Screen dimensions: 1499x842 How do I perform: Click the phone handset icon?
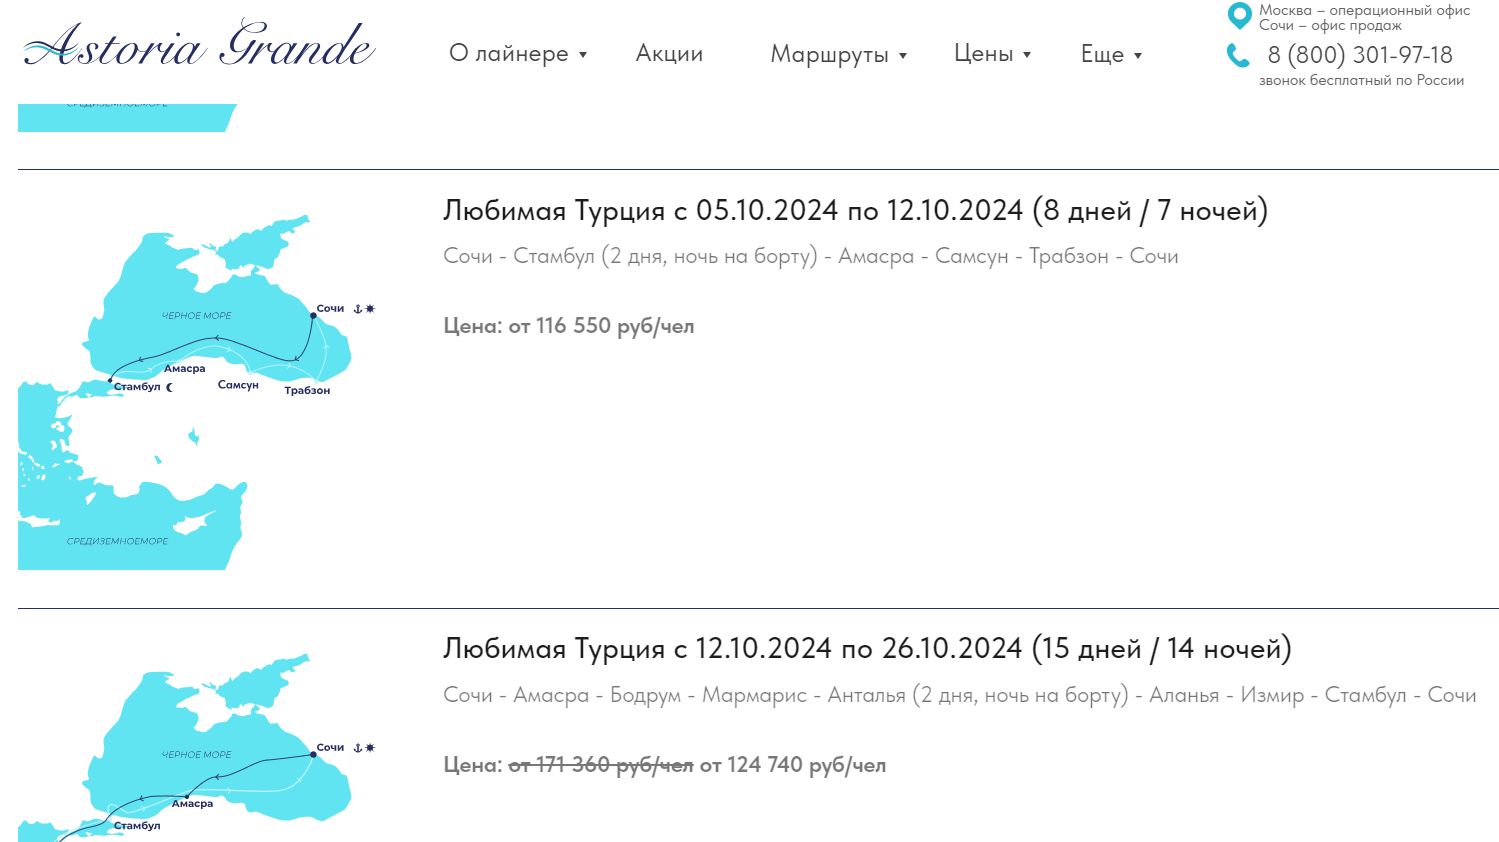(1238, 56)
